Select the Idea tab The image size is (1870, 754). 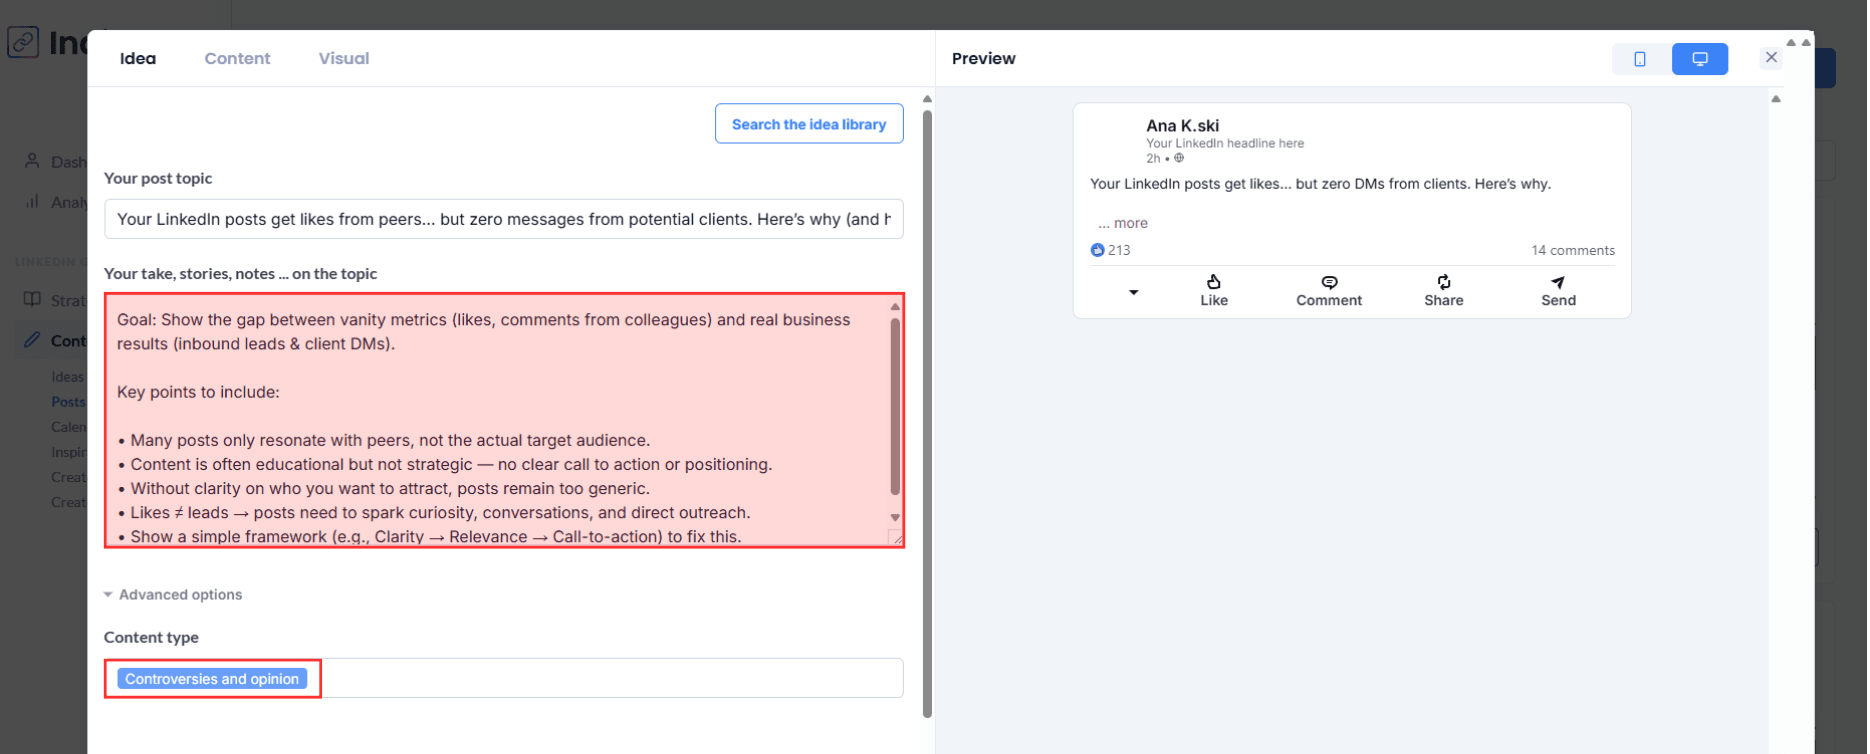(x=138, y=59)
